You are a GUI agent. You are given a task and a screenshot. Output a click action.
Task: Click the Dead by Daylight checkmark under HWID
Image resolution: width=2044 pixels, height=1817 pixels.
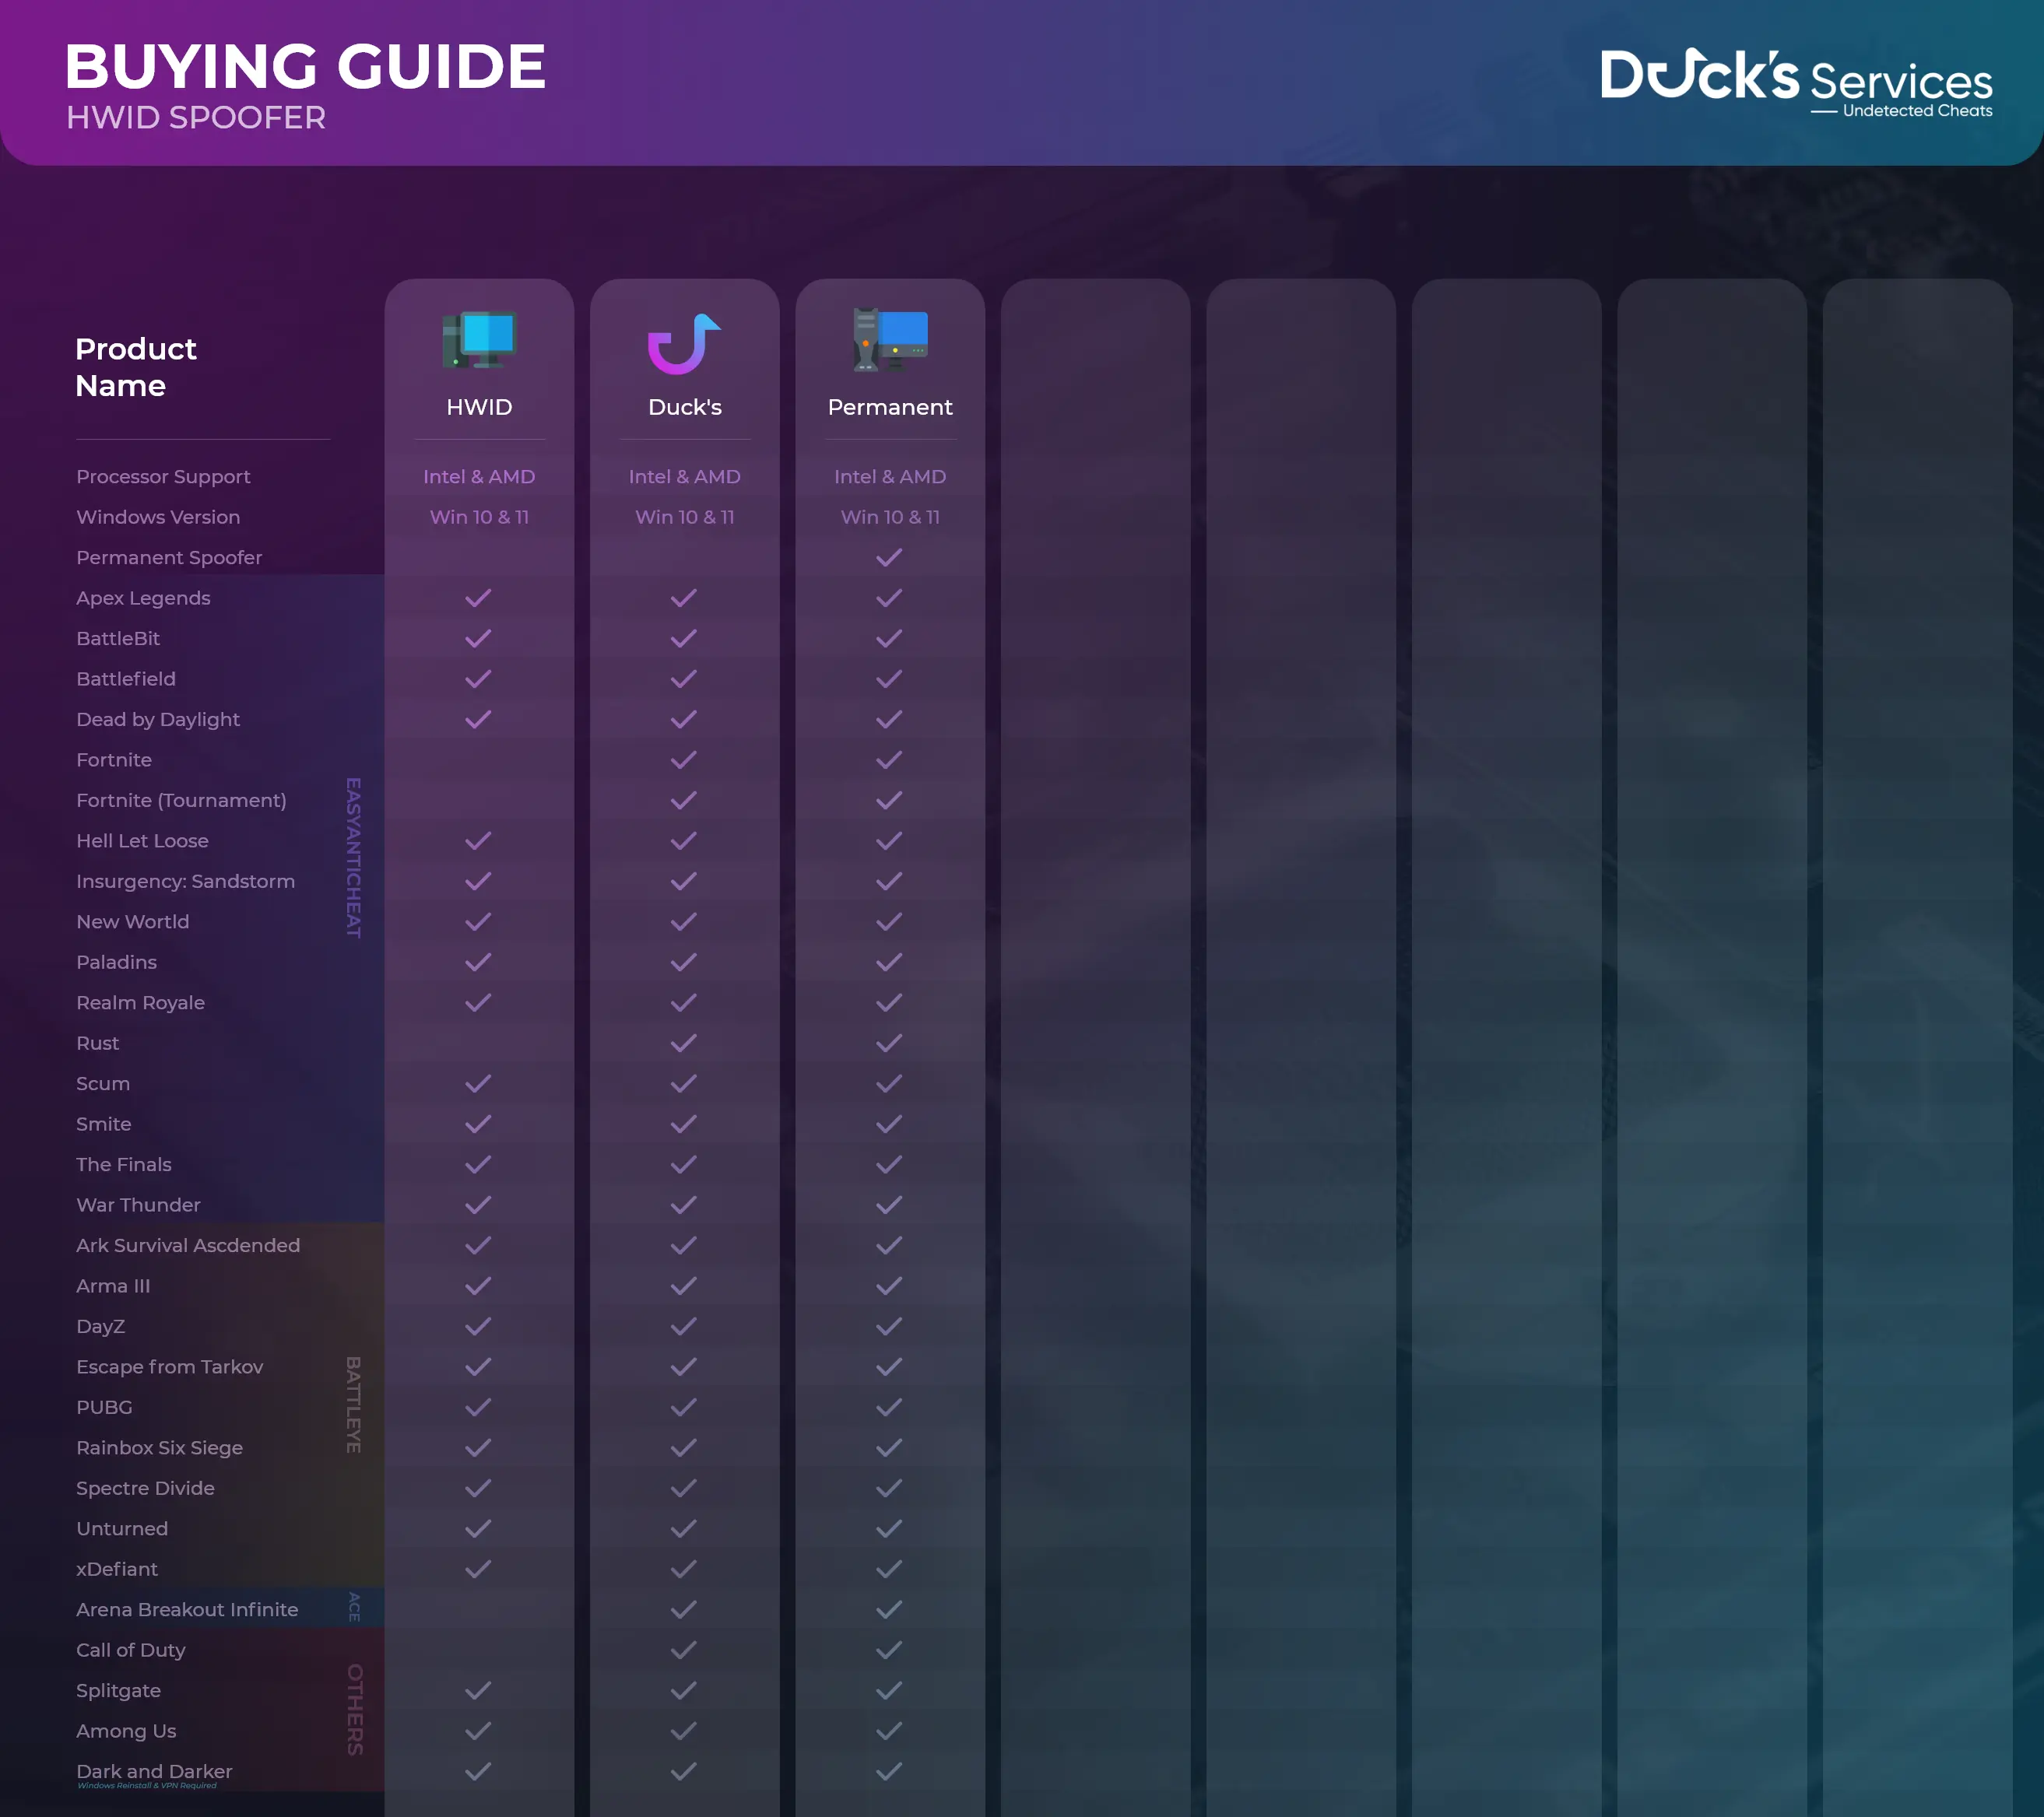(x=478, y=719)
